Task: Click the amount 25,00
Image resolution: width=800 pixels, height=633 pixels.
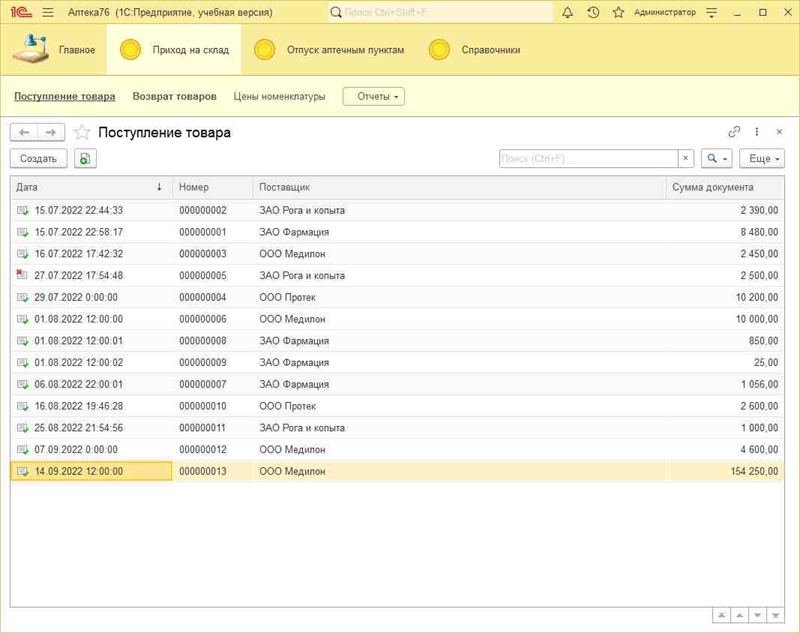Action: pos(766,363)
